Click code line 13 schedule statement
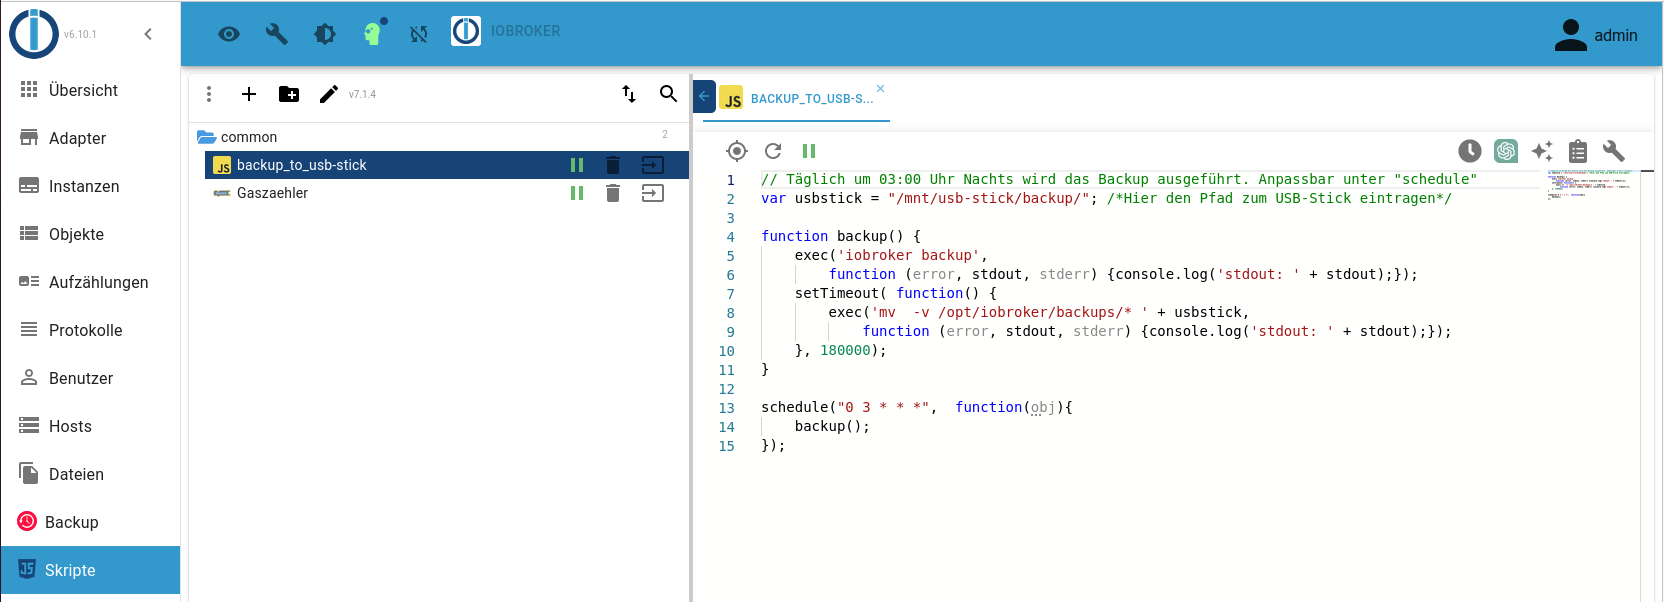Screen dimensions: 1664x602 coord(916,407)
